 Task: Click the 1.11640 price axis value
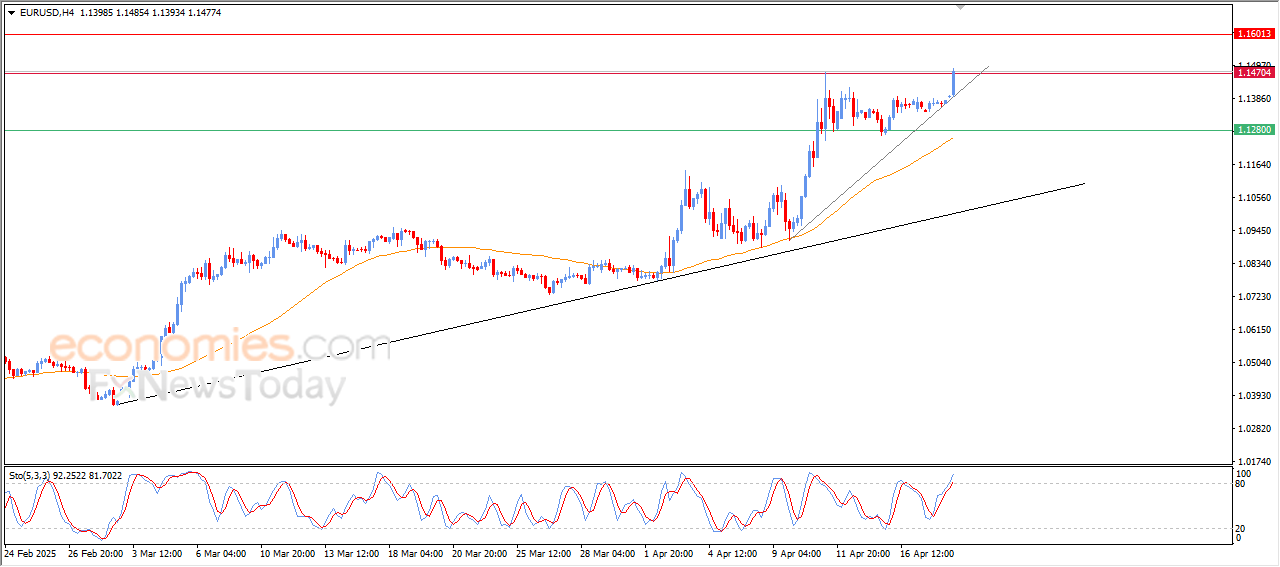click(1255, 164)
